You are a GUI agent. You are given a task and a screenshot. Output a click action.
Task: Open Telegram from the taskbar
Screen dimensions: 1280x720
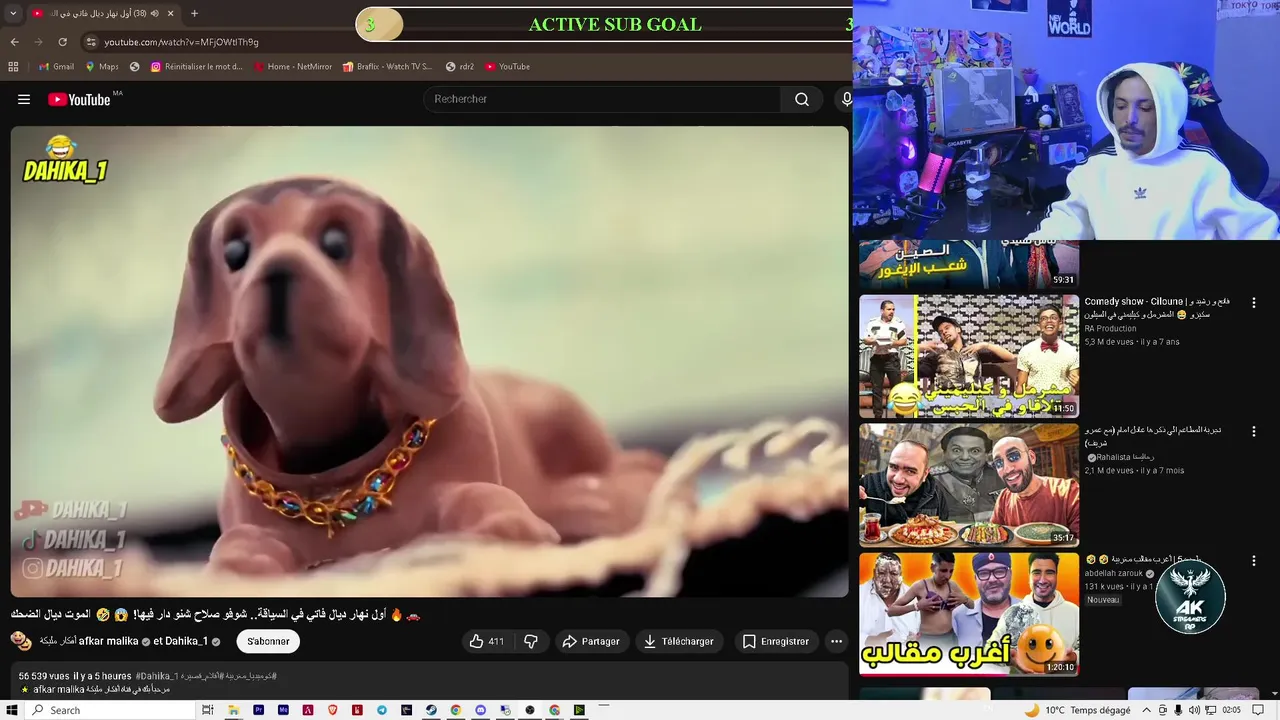[381, 710]
